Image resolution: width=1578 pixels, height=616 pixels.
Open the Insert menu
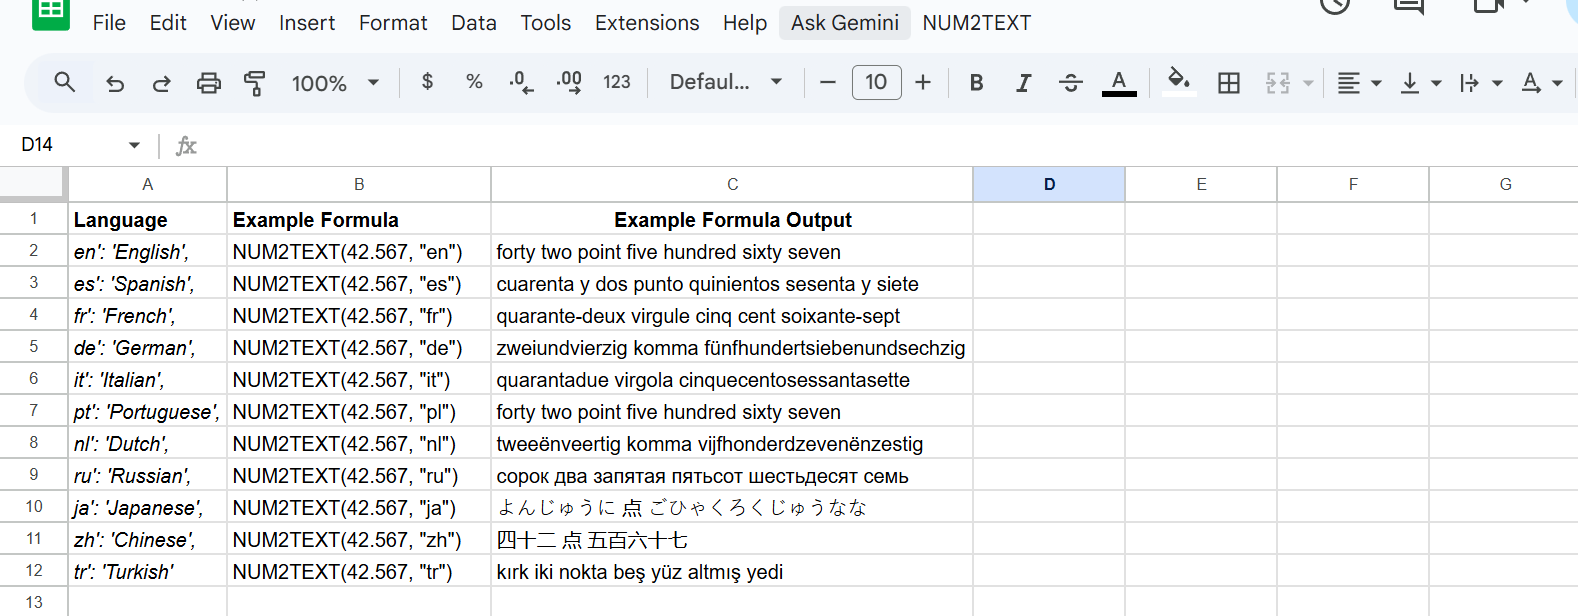[x=307, y=22]
